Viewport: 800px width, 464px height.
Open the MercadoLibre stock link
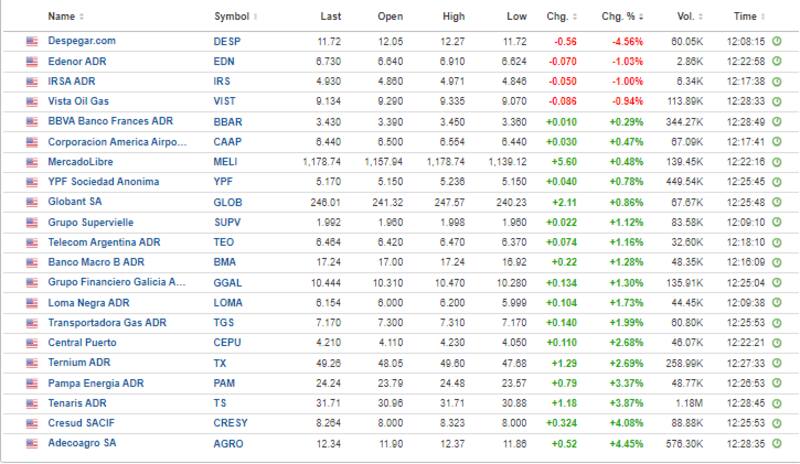pos(82,162)
